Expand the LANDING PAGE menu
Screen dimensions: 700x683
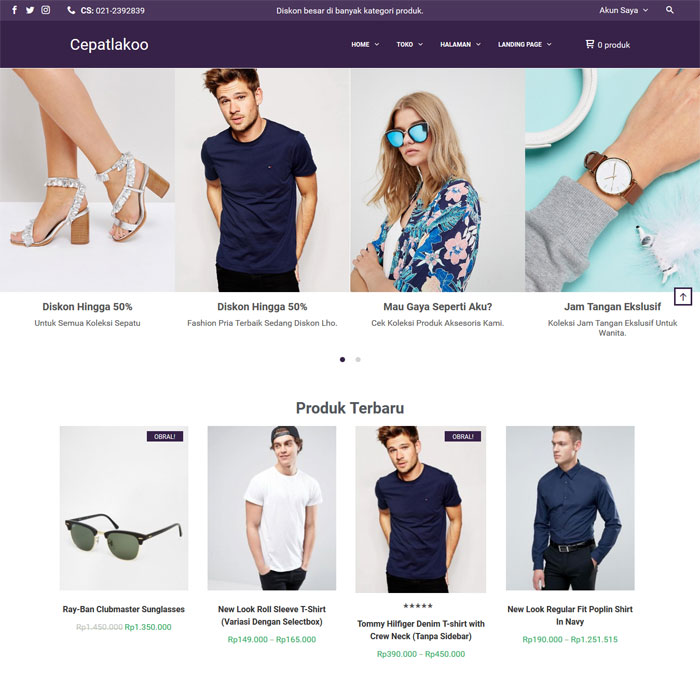pos(525,44)
